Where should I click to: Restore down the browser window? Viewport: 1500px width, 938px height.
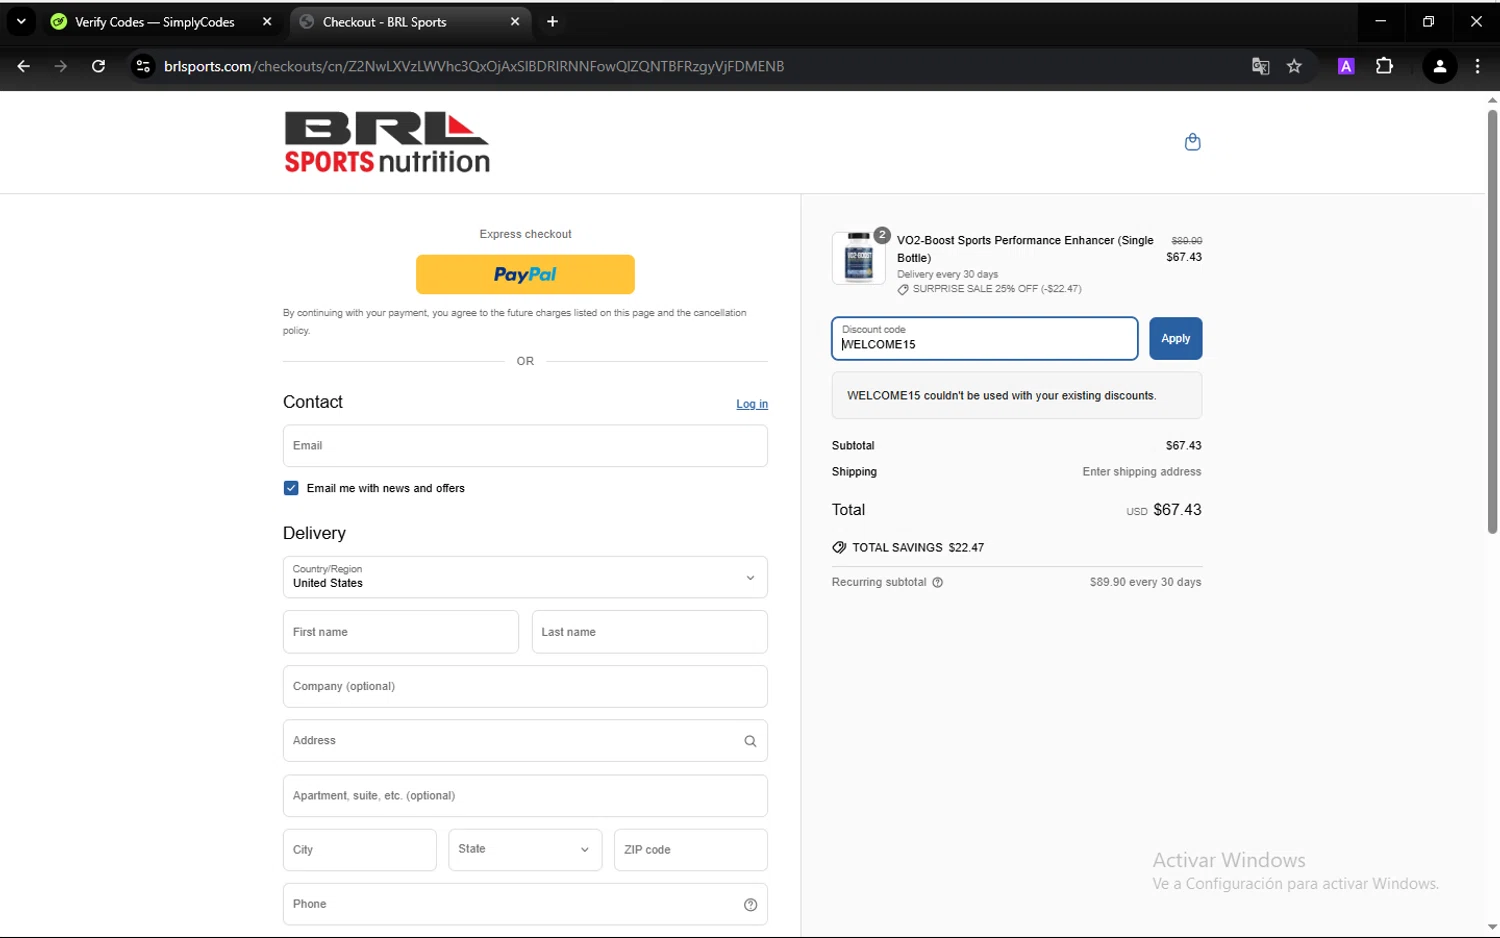point(1428,21)
